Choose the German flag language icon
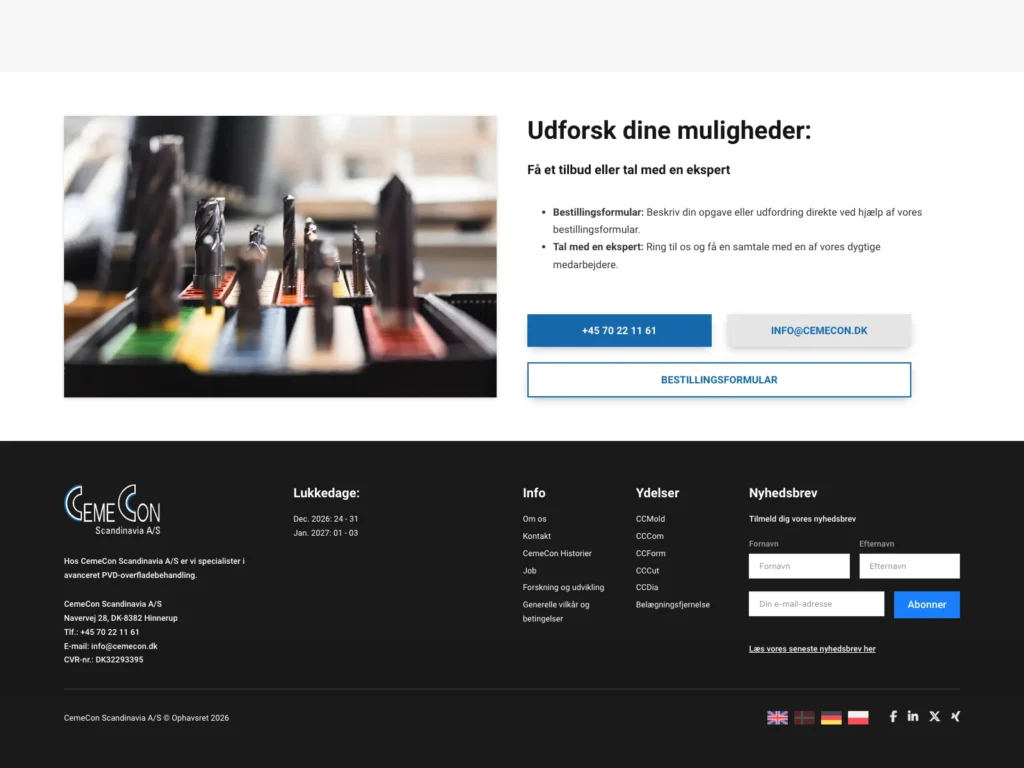This screenshot has height=768, width=1024. (831, 718)
